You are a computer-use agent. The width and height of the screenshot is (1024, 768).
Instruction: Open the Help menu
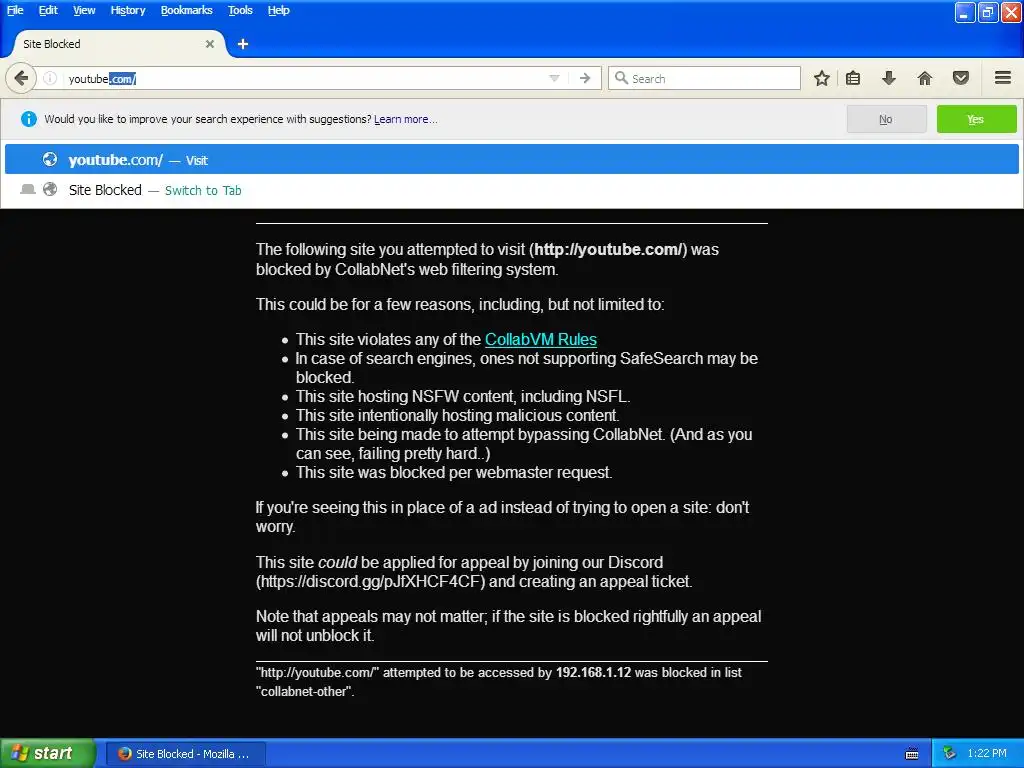[x=278, y=10]
